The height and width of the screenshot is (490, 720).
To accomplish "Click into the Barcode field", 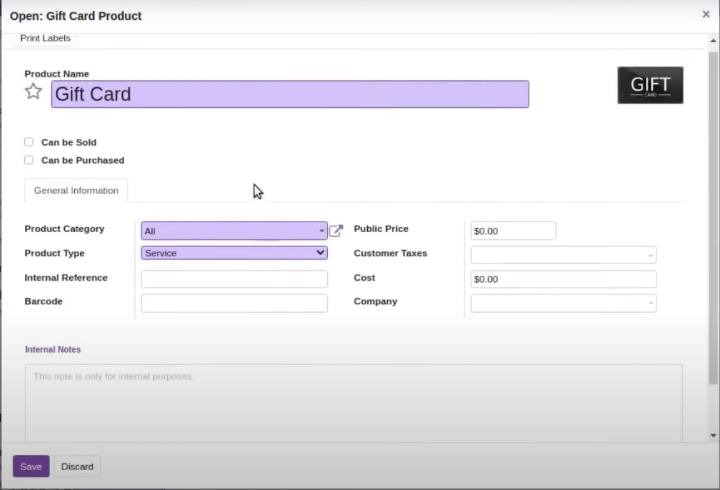I will click(x=234, y=303).
